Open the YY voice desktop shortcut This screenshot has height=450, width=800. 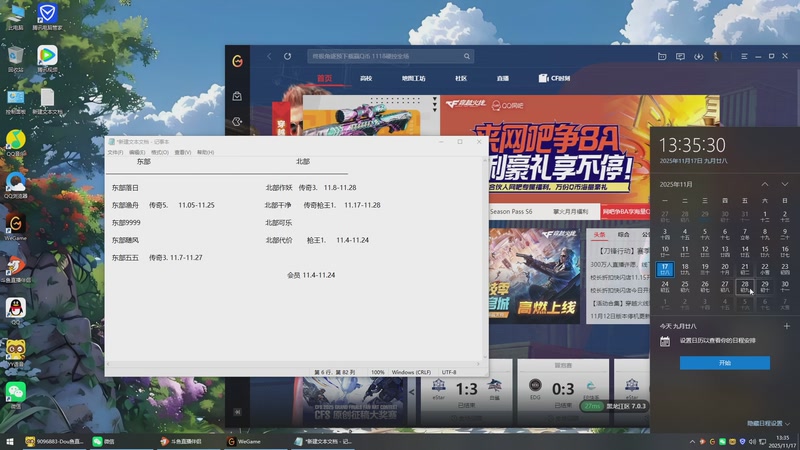click(x=16, y=353)
